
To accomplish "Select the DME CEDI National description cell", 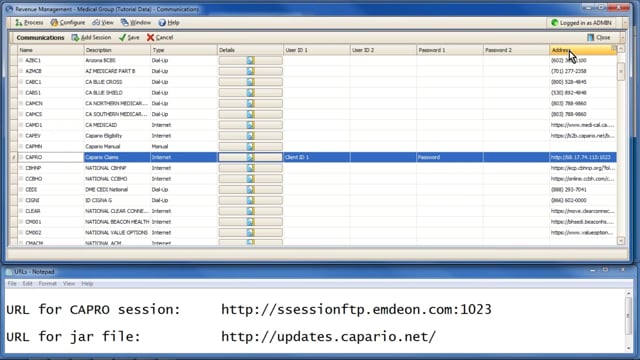I will click(117, 189).
